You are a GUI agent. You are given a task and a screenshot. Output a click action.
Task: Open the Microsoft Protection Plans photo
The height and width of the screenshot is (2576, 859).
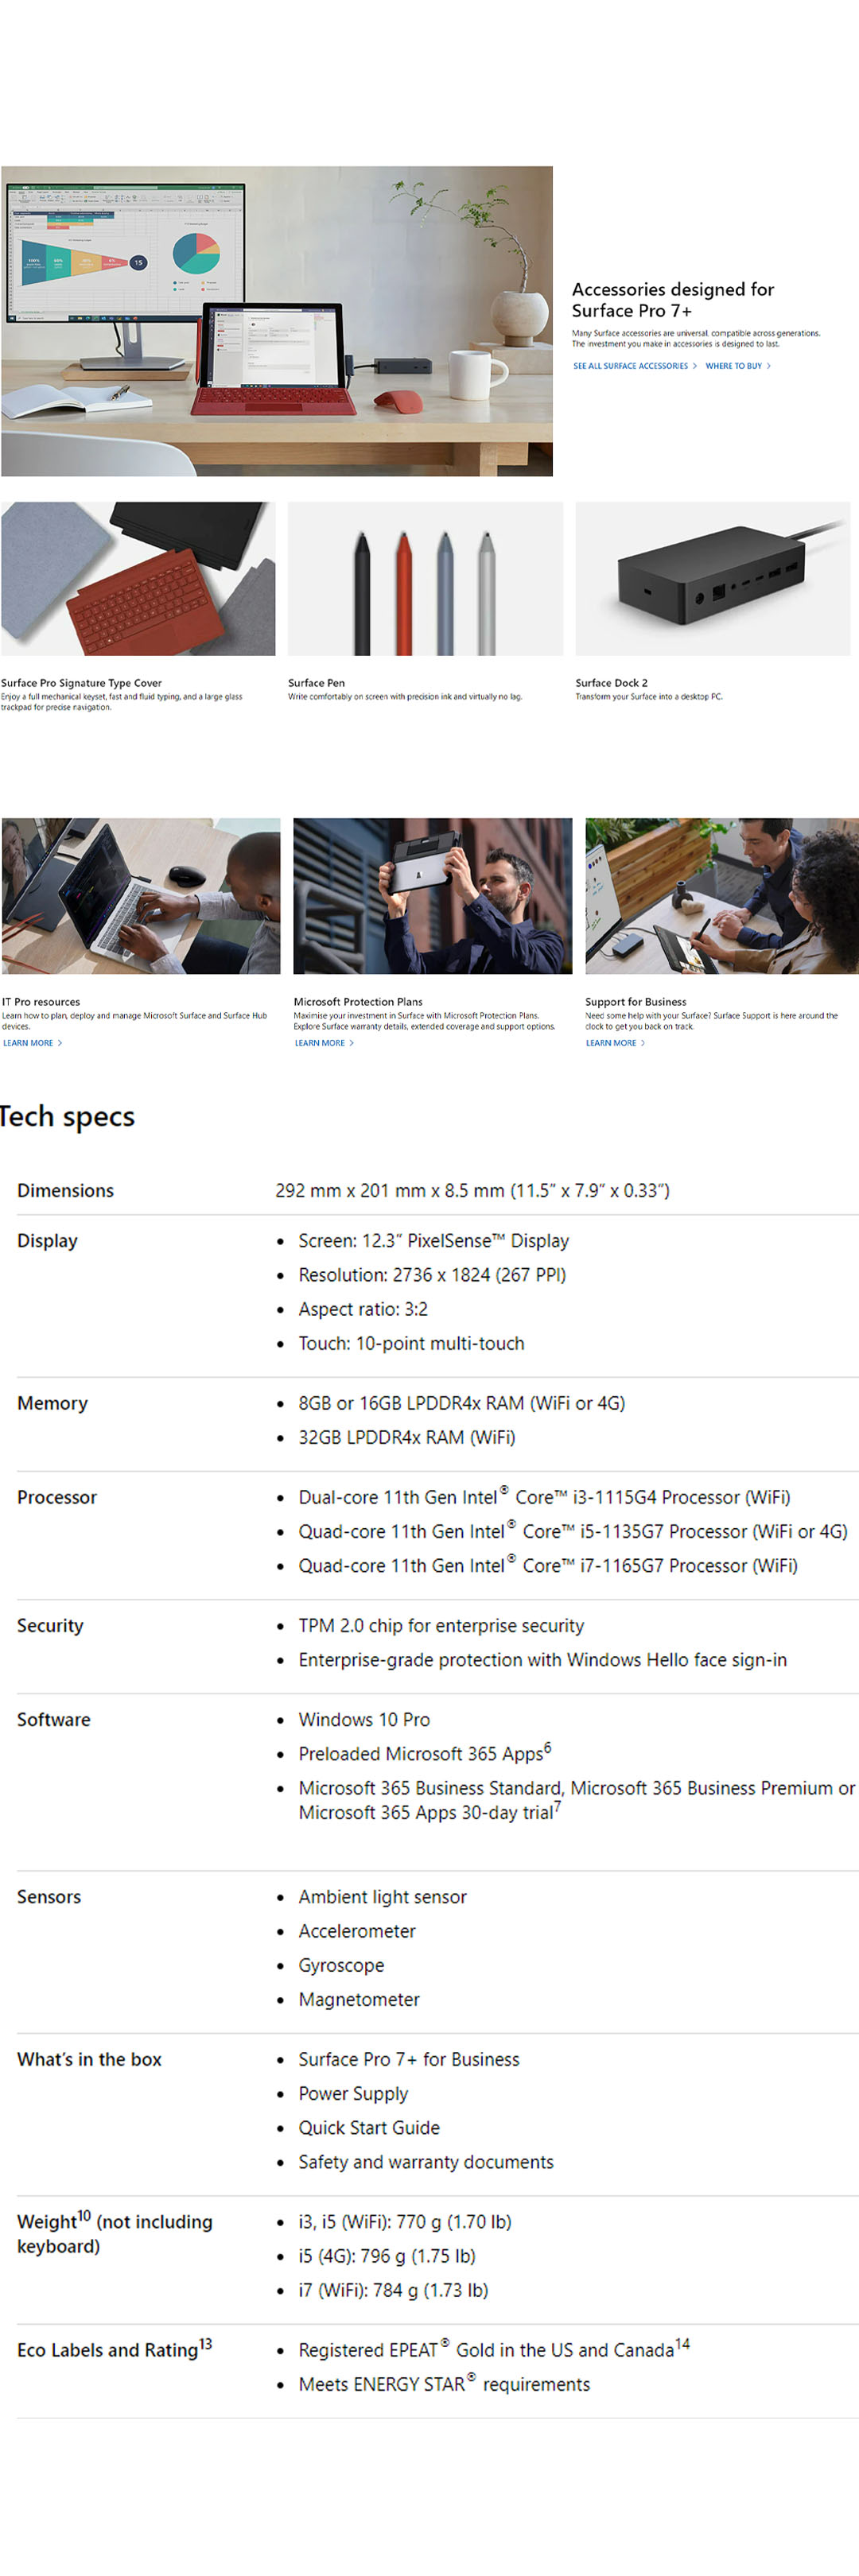pyautogui.click(x=432, y=895)
